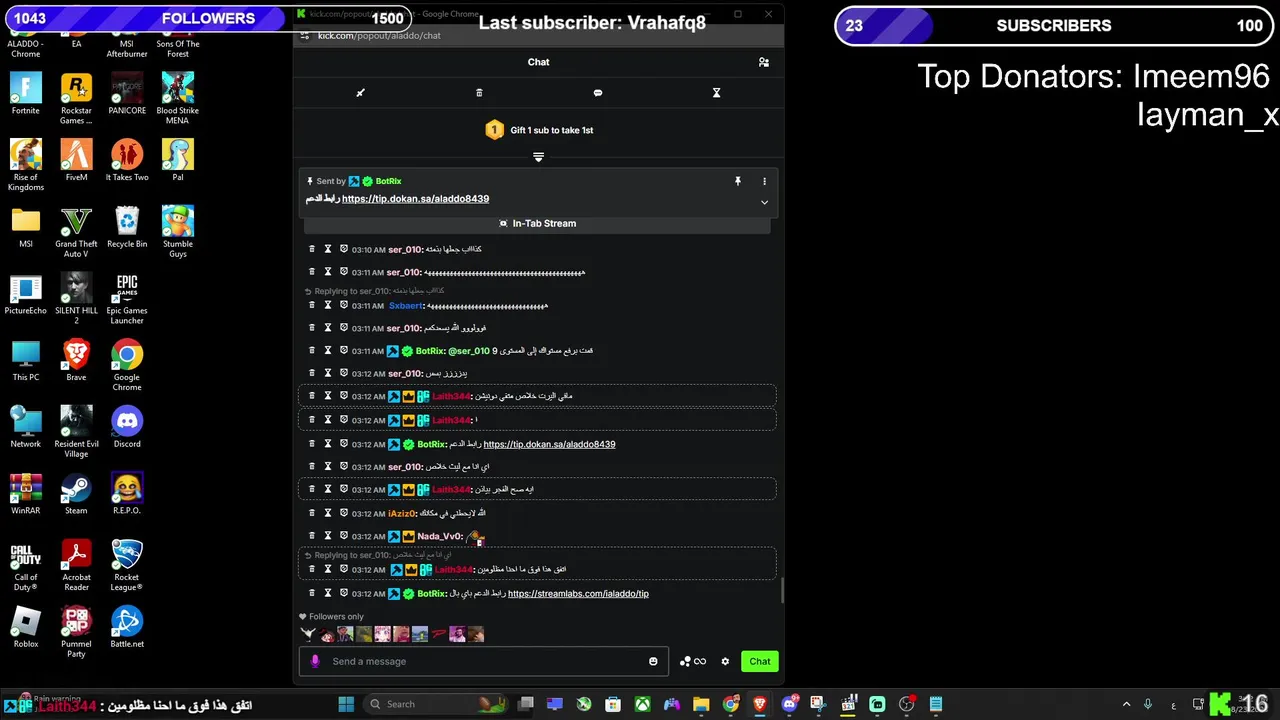Collapse the gift leaderboard with down arrow handle
This screenshot has width=1280, height=720.
pos(538,157)
